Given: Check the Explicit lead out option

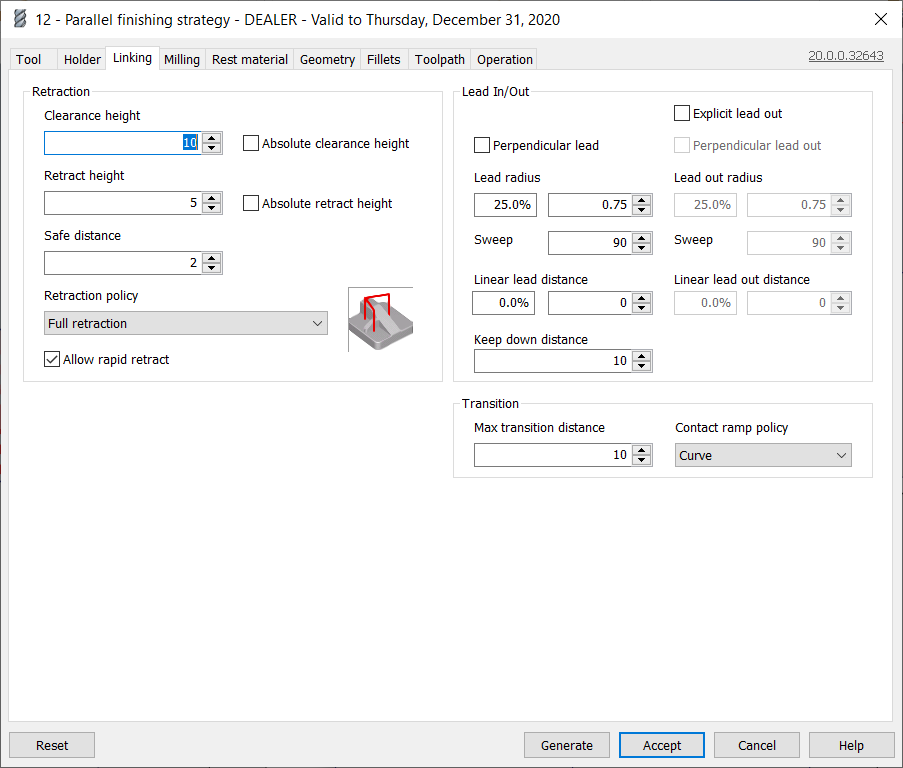Looking at the screenshot, I should click(x=682, y=113).
